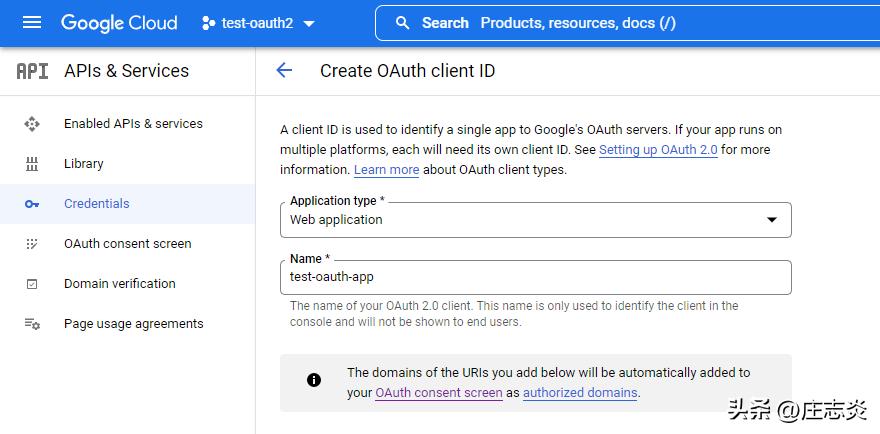The width and height of the screenshot is (880, 434).
Task: Click the Credentials key icon
Action: click(x=32, y=204)
